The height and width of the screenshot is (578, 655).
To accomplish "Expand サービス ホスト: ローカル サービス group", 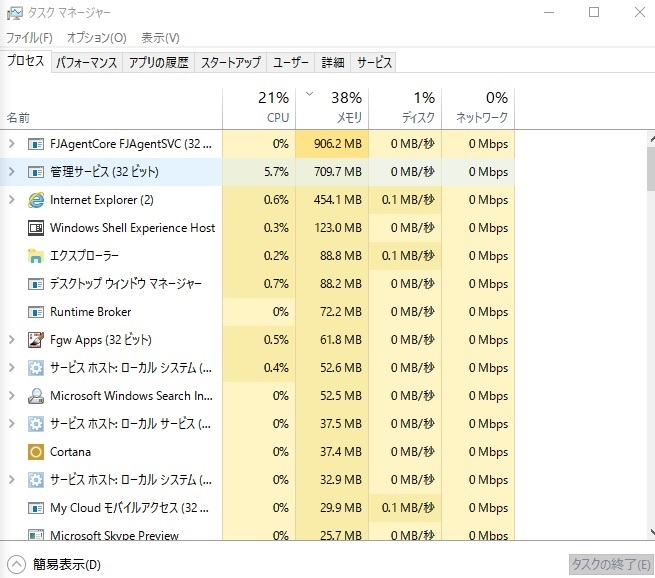I will coord(12,424).
